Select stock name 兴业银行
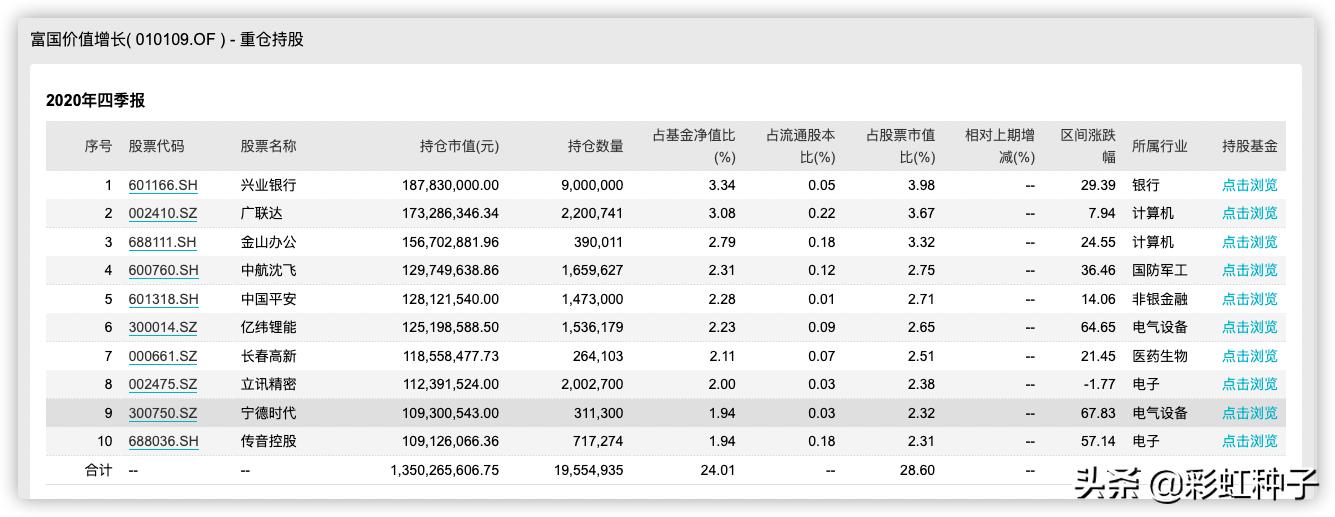The height and width of the screenshot is (517, 1335). coord(268,185)
